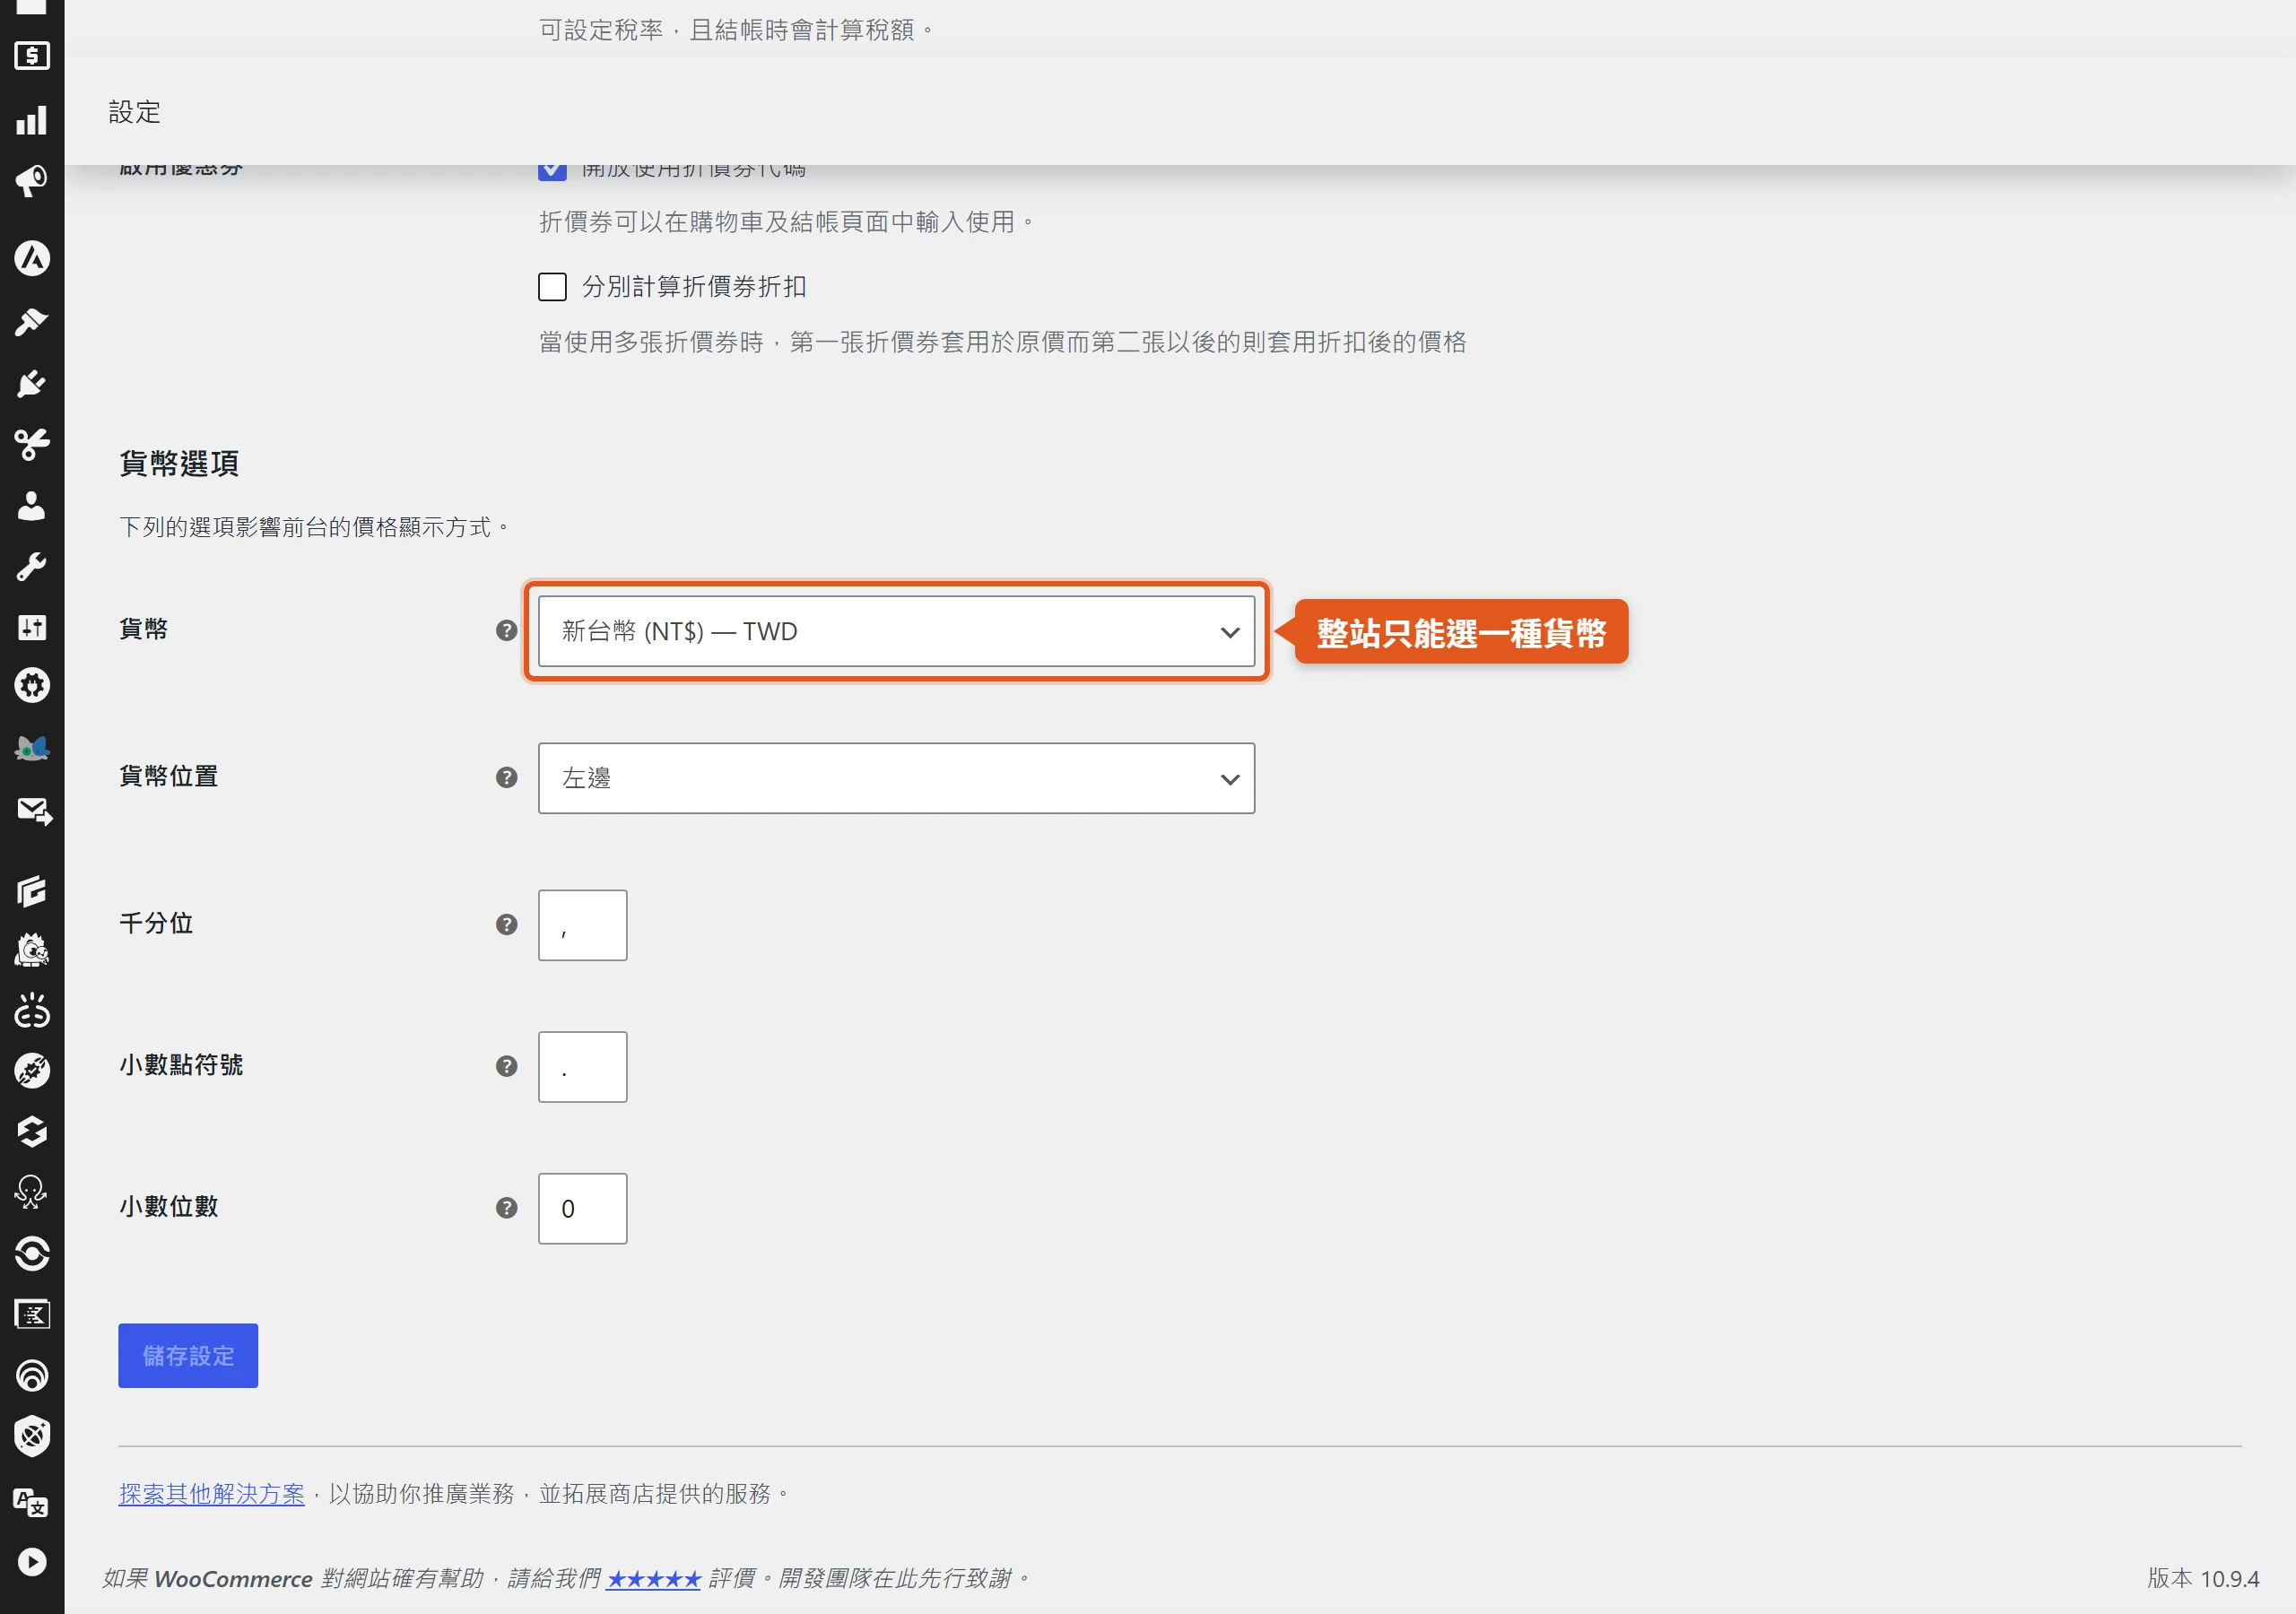Click the octopus sidebar icon
This screenshot has height=1614, width=2296.
[x=32, y=1192]
